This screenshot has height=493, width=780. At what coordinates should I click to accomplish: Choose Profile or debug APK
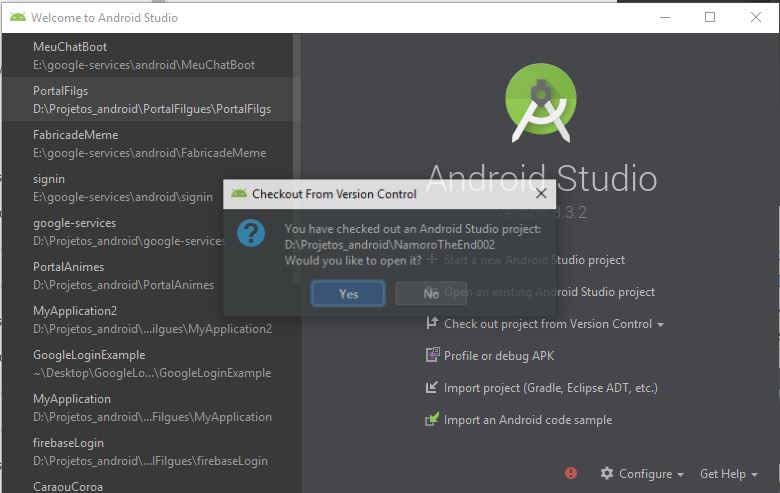click(499, 356)
